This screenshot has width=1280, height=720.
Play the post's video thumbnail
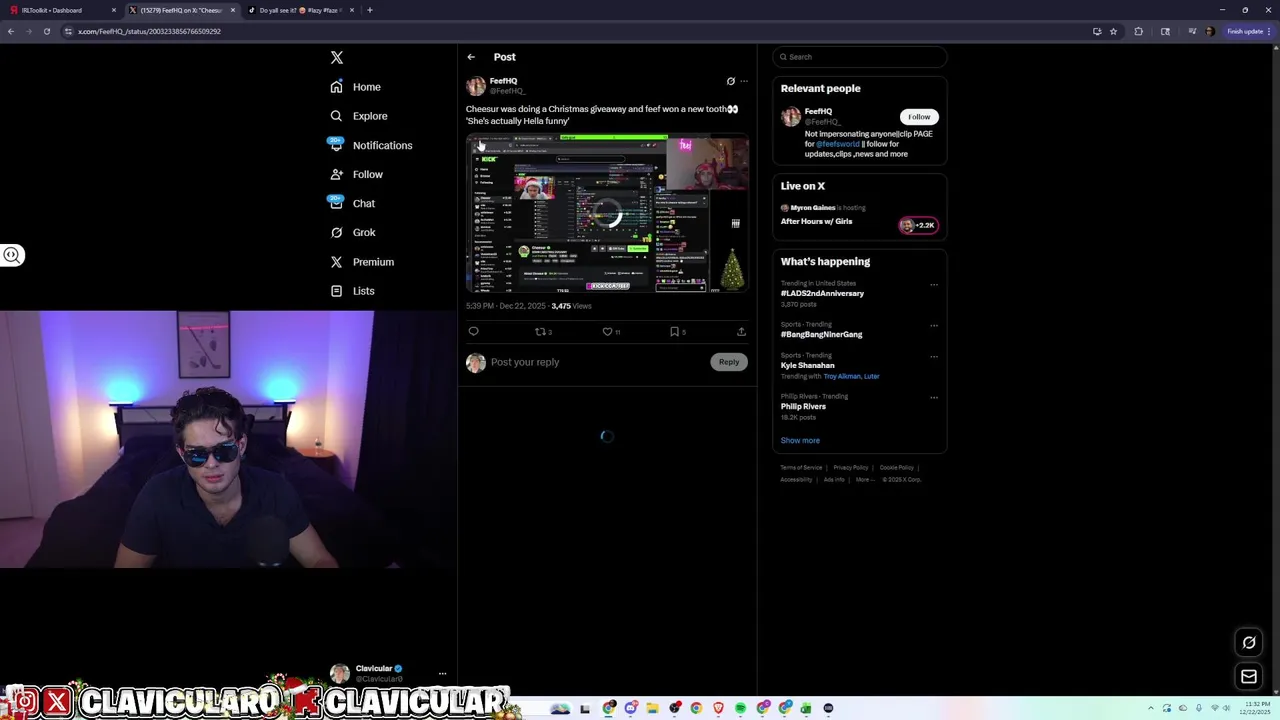[607, 213]
